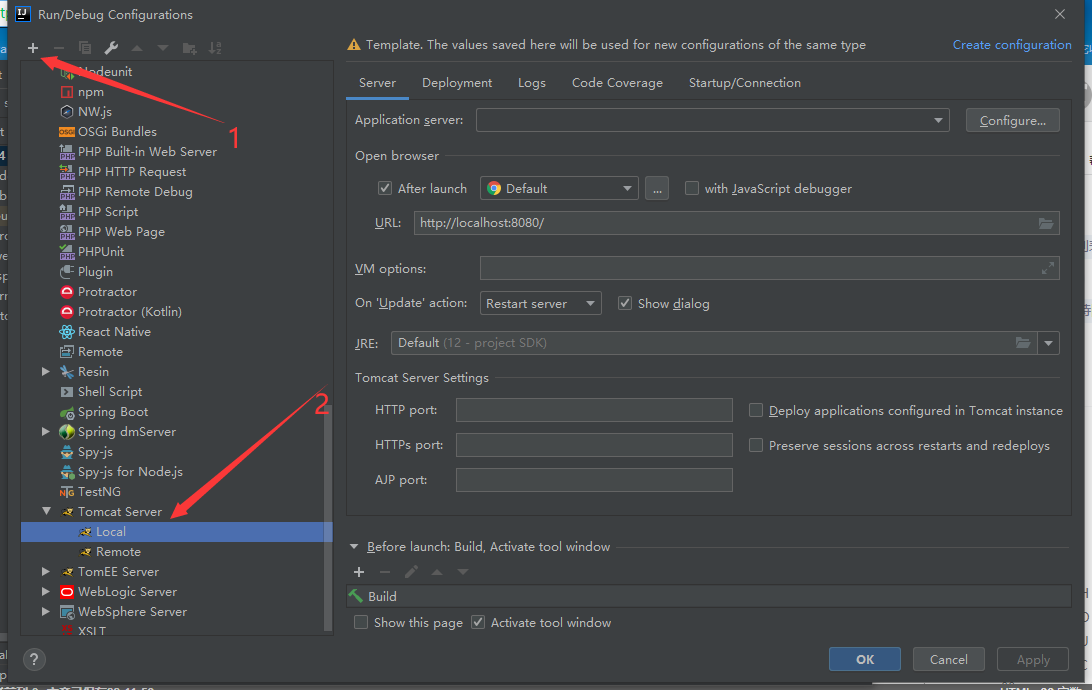Collapse the Tomcat Server tree node
Image resolution: width=1092 pixels, height=690 pixels.
point(46,512)
